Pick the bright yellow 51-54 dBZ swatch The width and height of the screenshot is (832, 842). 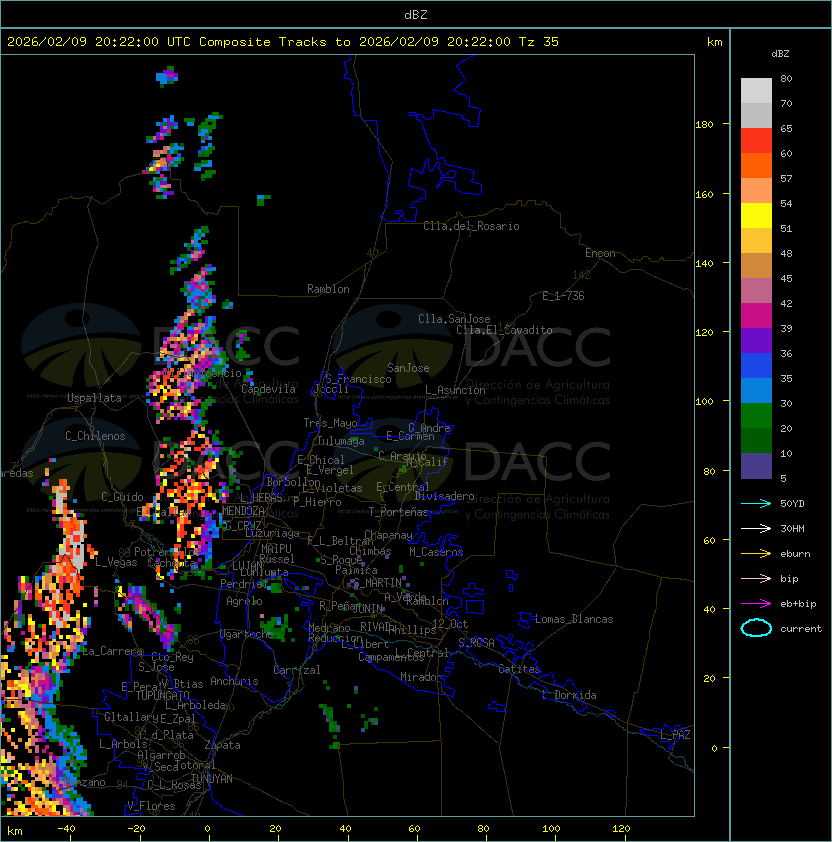(756, 216)
